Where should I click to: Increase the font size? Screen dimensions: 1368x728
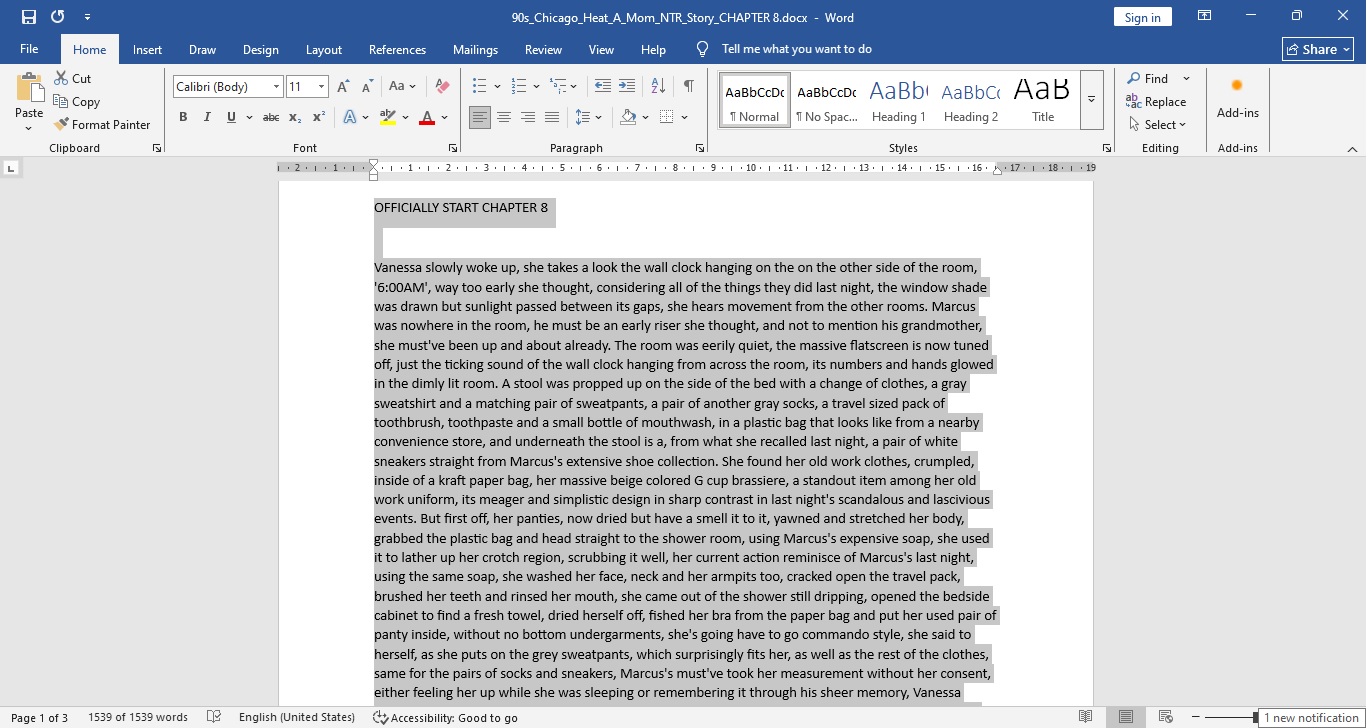[344, 87]
